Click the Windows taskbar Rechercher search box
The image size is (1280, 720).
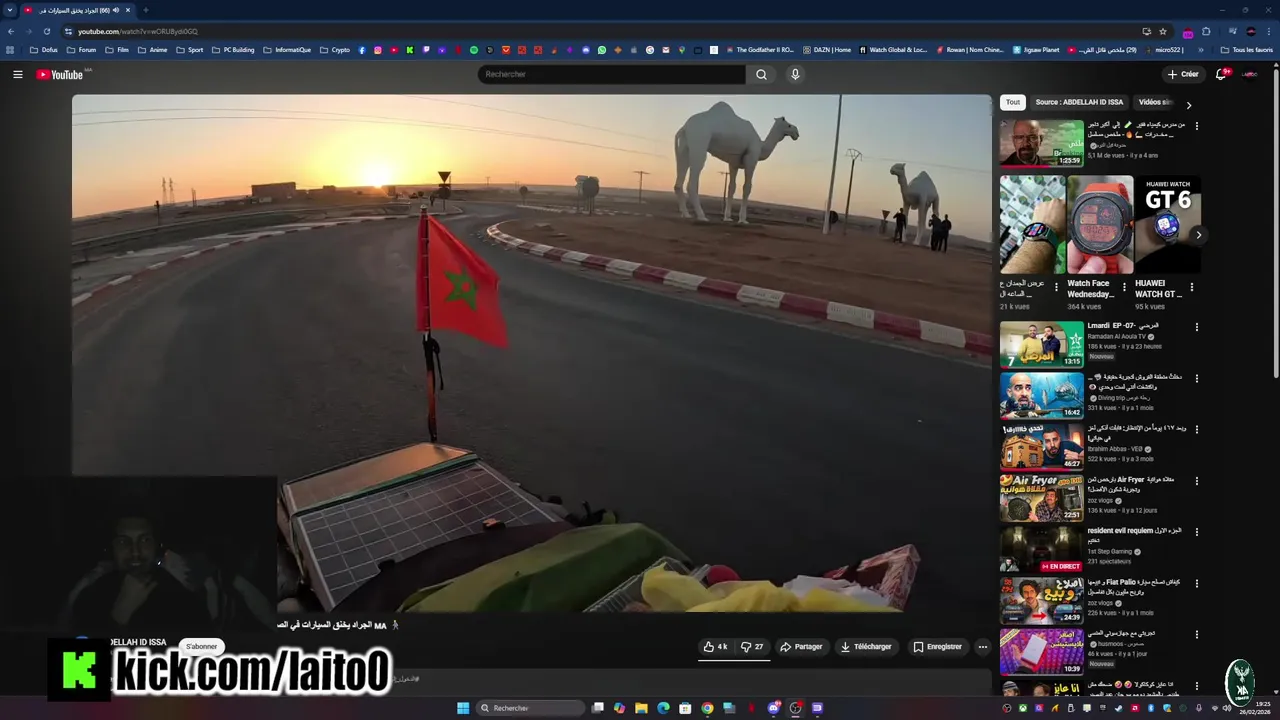(529, 708)
